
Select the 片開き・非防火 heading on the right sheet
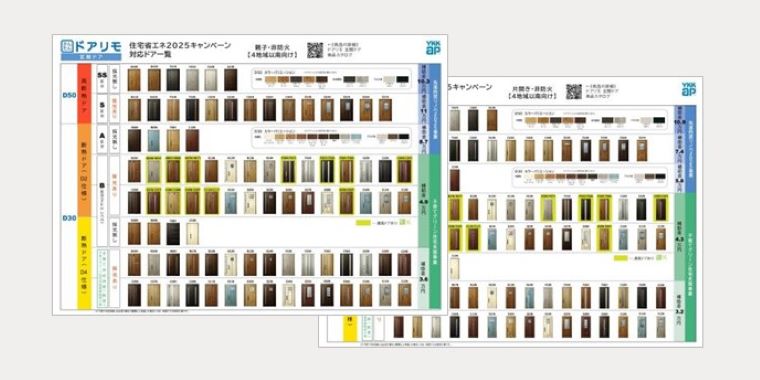pos(532,88)
